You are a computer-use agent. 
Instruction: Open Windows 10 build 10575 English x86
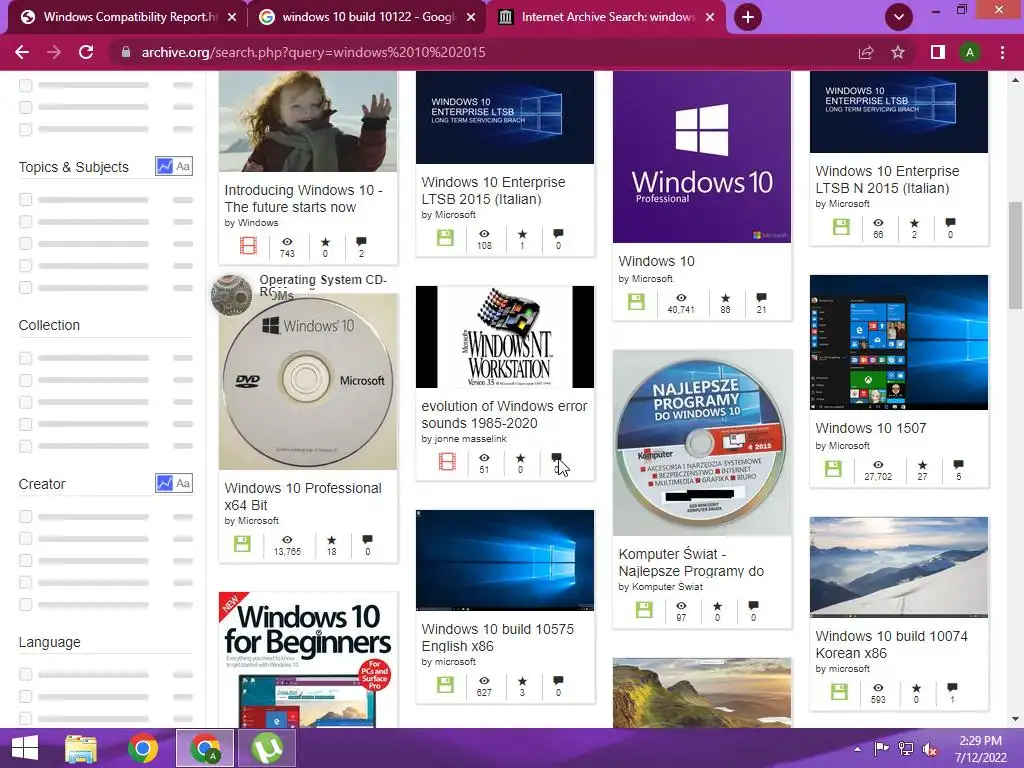(498, 637)
